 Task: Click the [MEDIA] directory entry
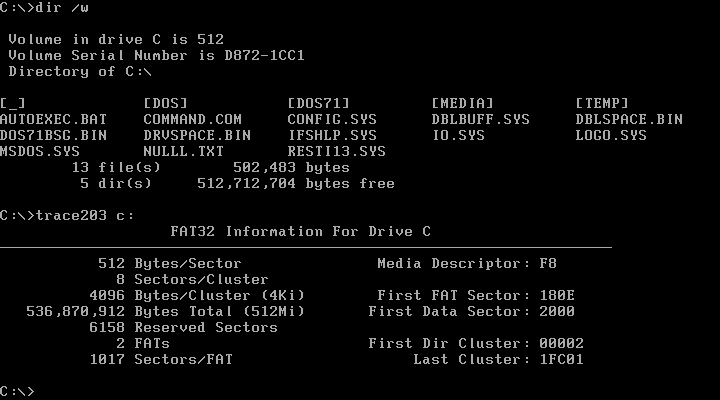pos(461,103)
